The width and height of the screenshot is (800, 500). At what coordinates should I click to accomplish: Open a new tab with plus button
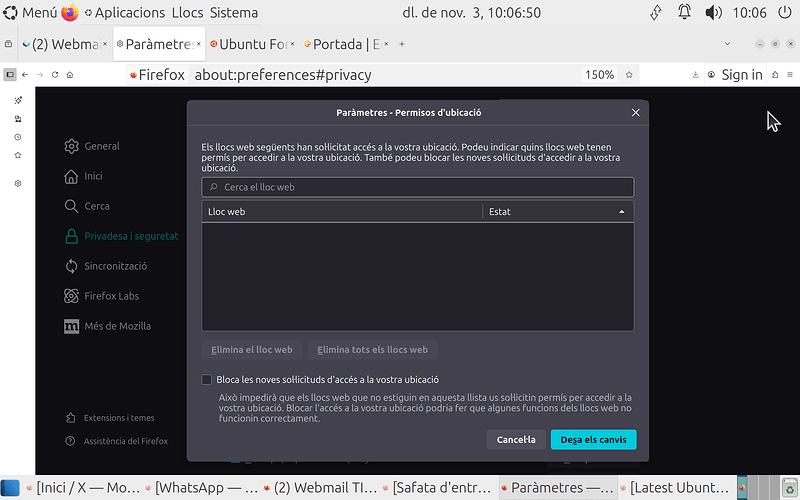click(x=402, y=45)
